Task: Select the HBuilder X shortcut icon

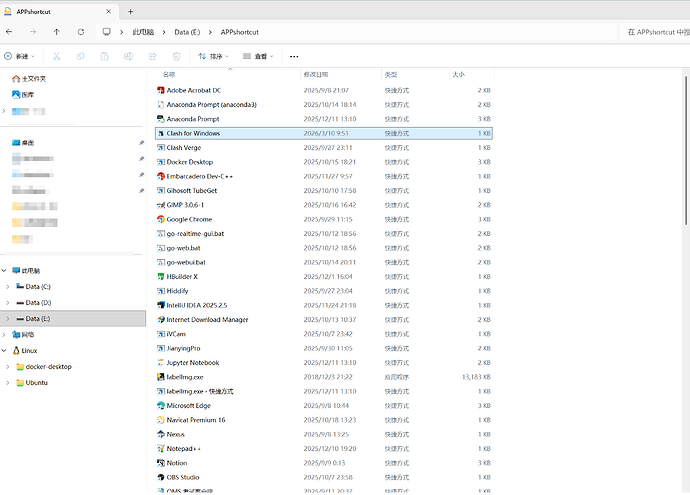Action: coord(161,277)
